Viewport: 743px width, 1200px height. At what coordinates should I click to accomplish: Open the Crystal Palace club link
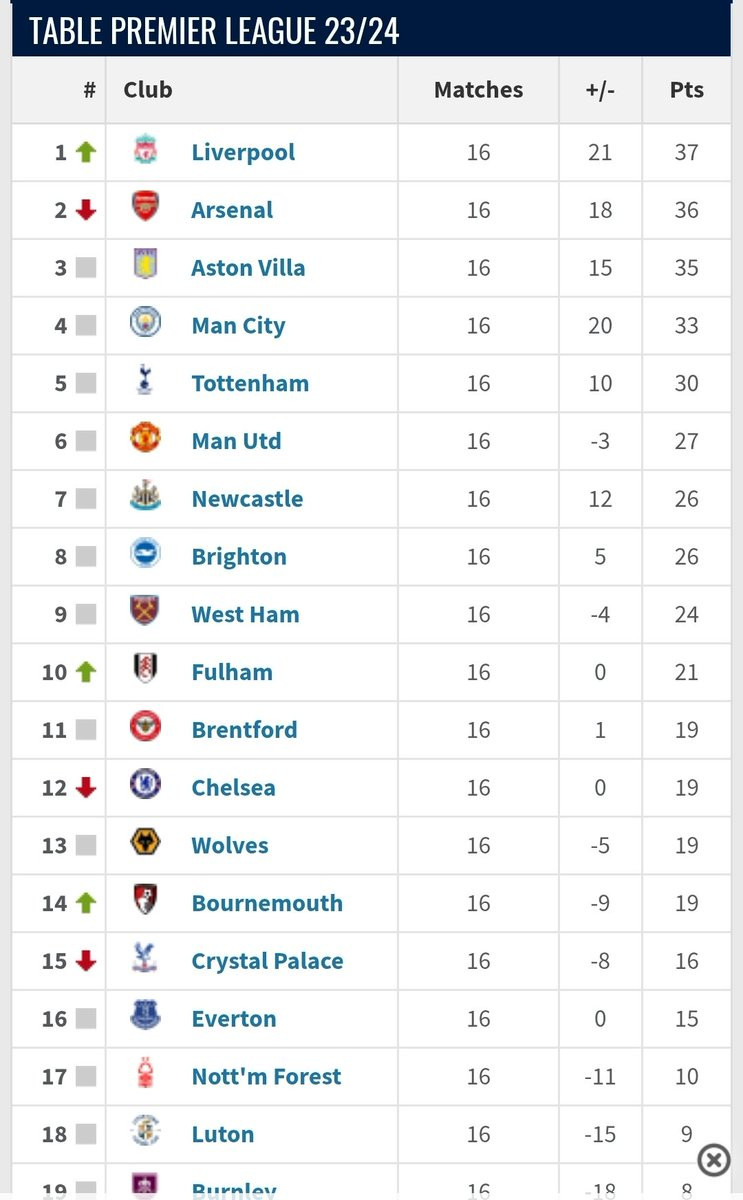(267, 961)
